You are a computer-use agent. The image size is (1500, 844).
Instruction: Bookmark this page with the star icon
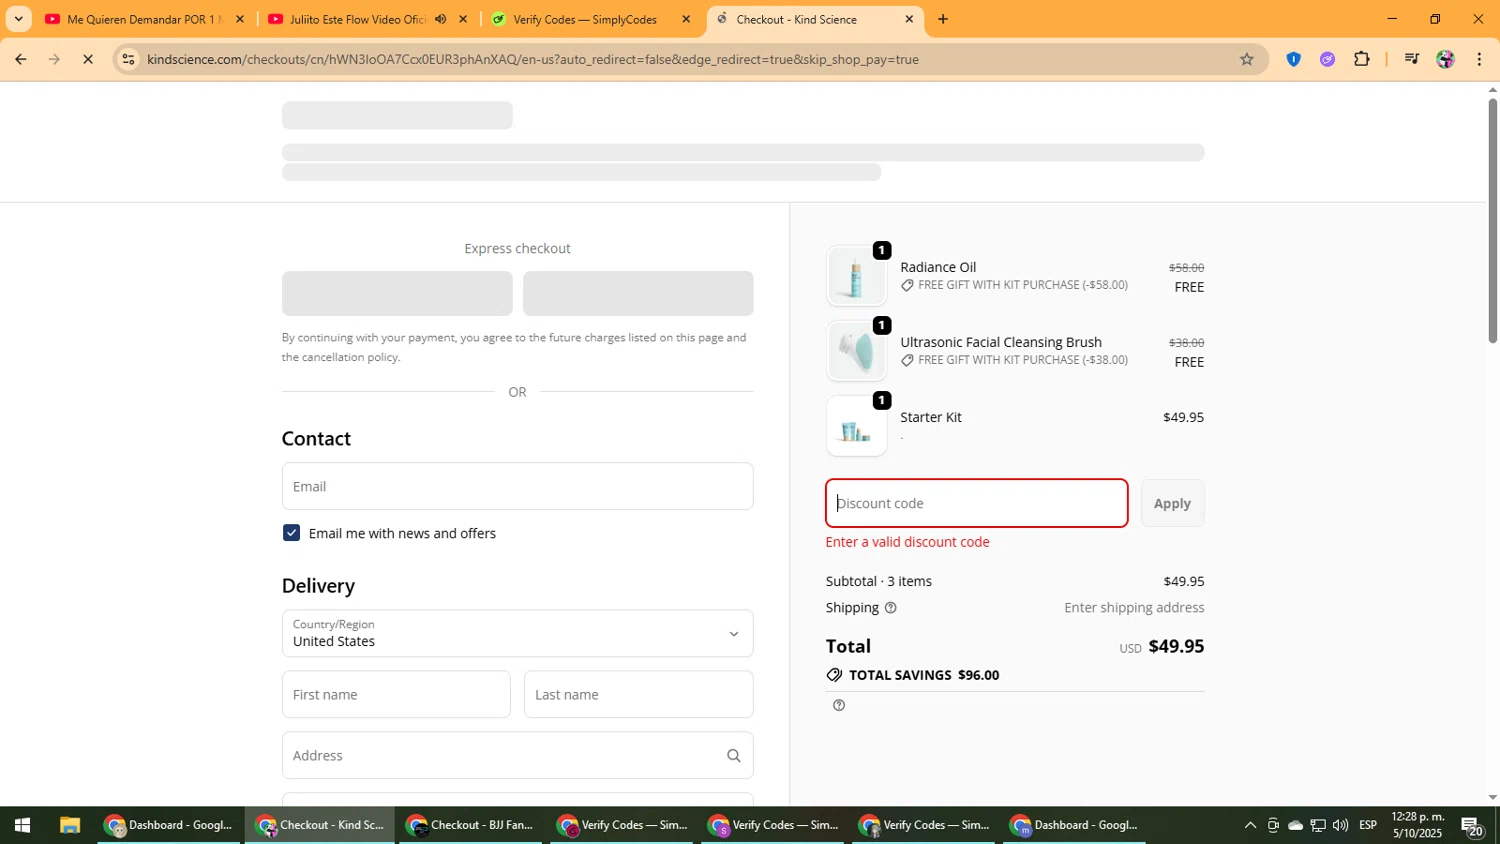pyautogui.click(x=1246, y=59)
